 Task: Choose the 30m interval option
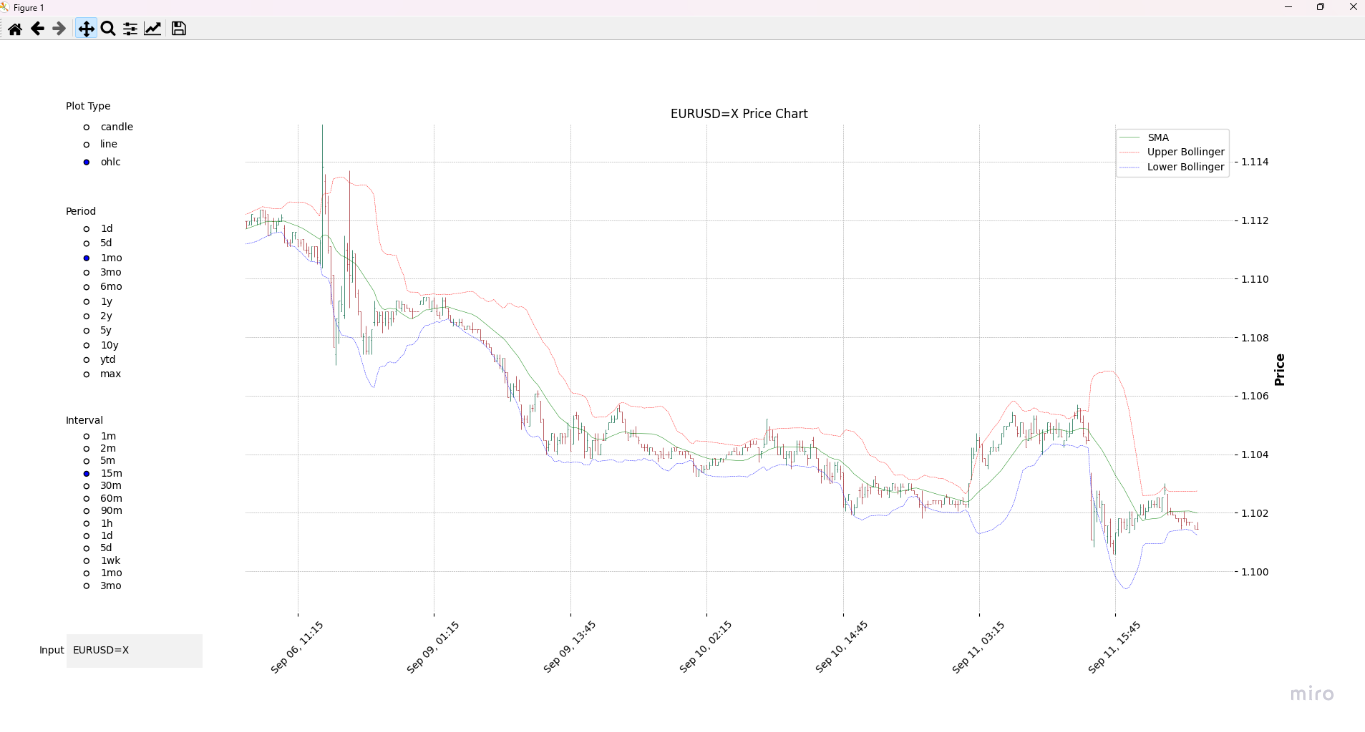[86, 485]
